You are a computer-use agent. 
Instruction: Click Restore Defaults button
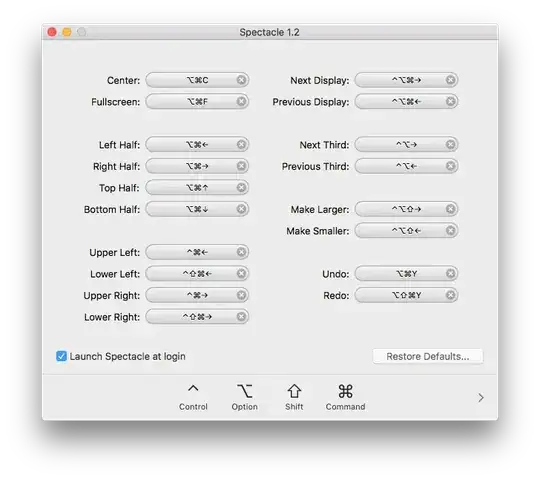pos(428,356)
